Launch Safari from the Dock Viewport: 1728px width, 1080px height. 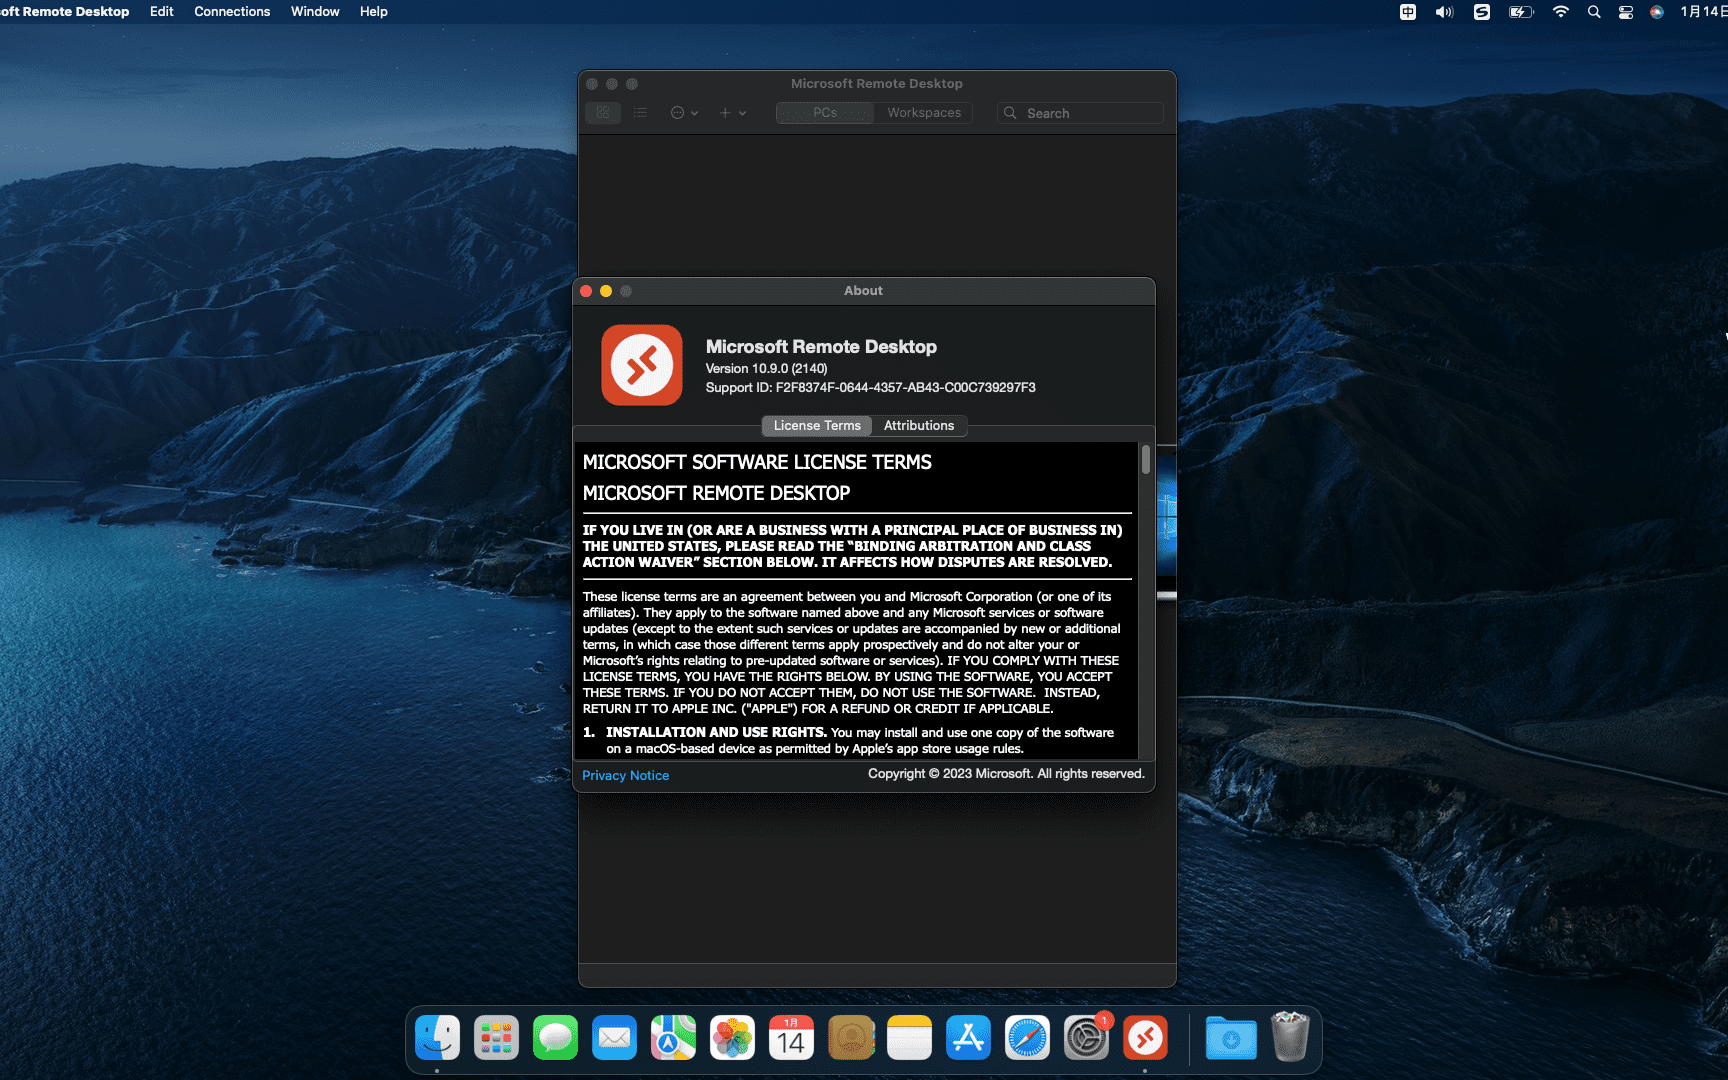point(1027,1038)
